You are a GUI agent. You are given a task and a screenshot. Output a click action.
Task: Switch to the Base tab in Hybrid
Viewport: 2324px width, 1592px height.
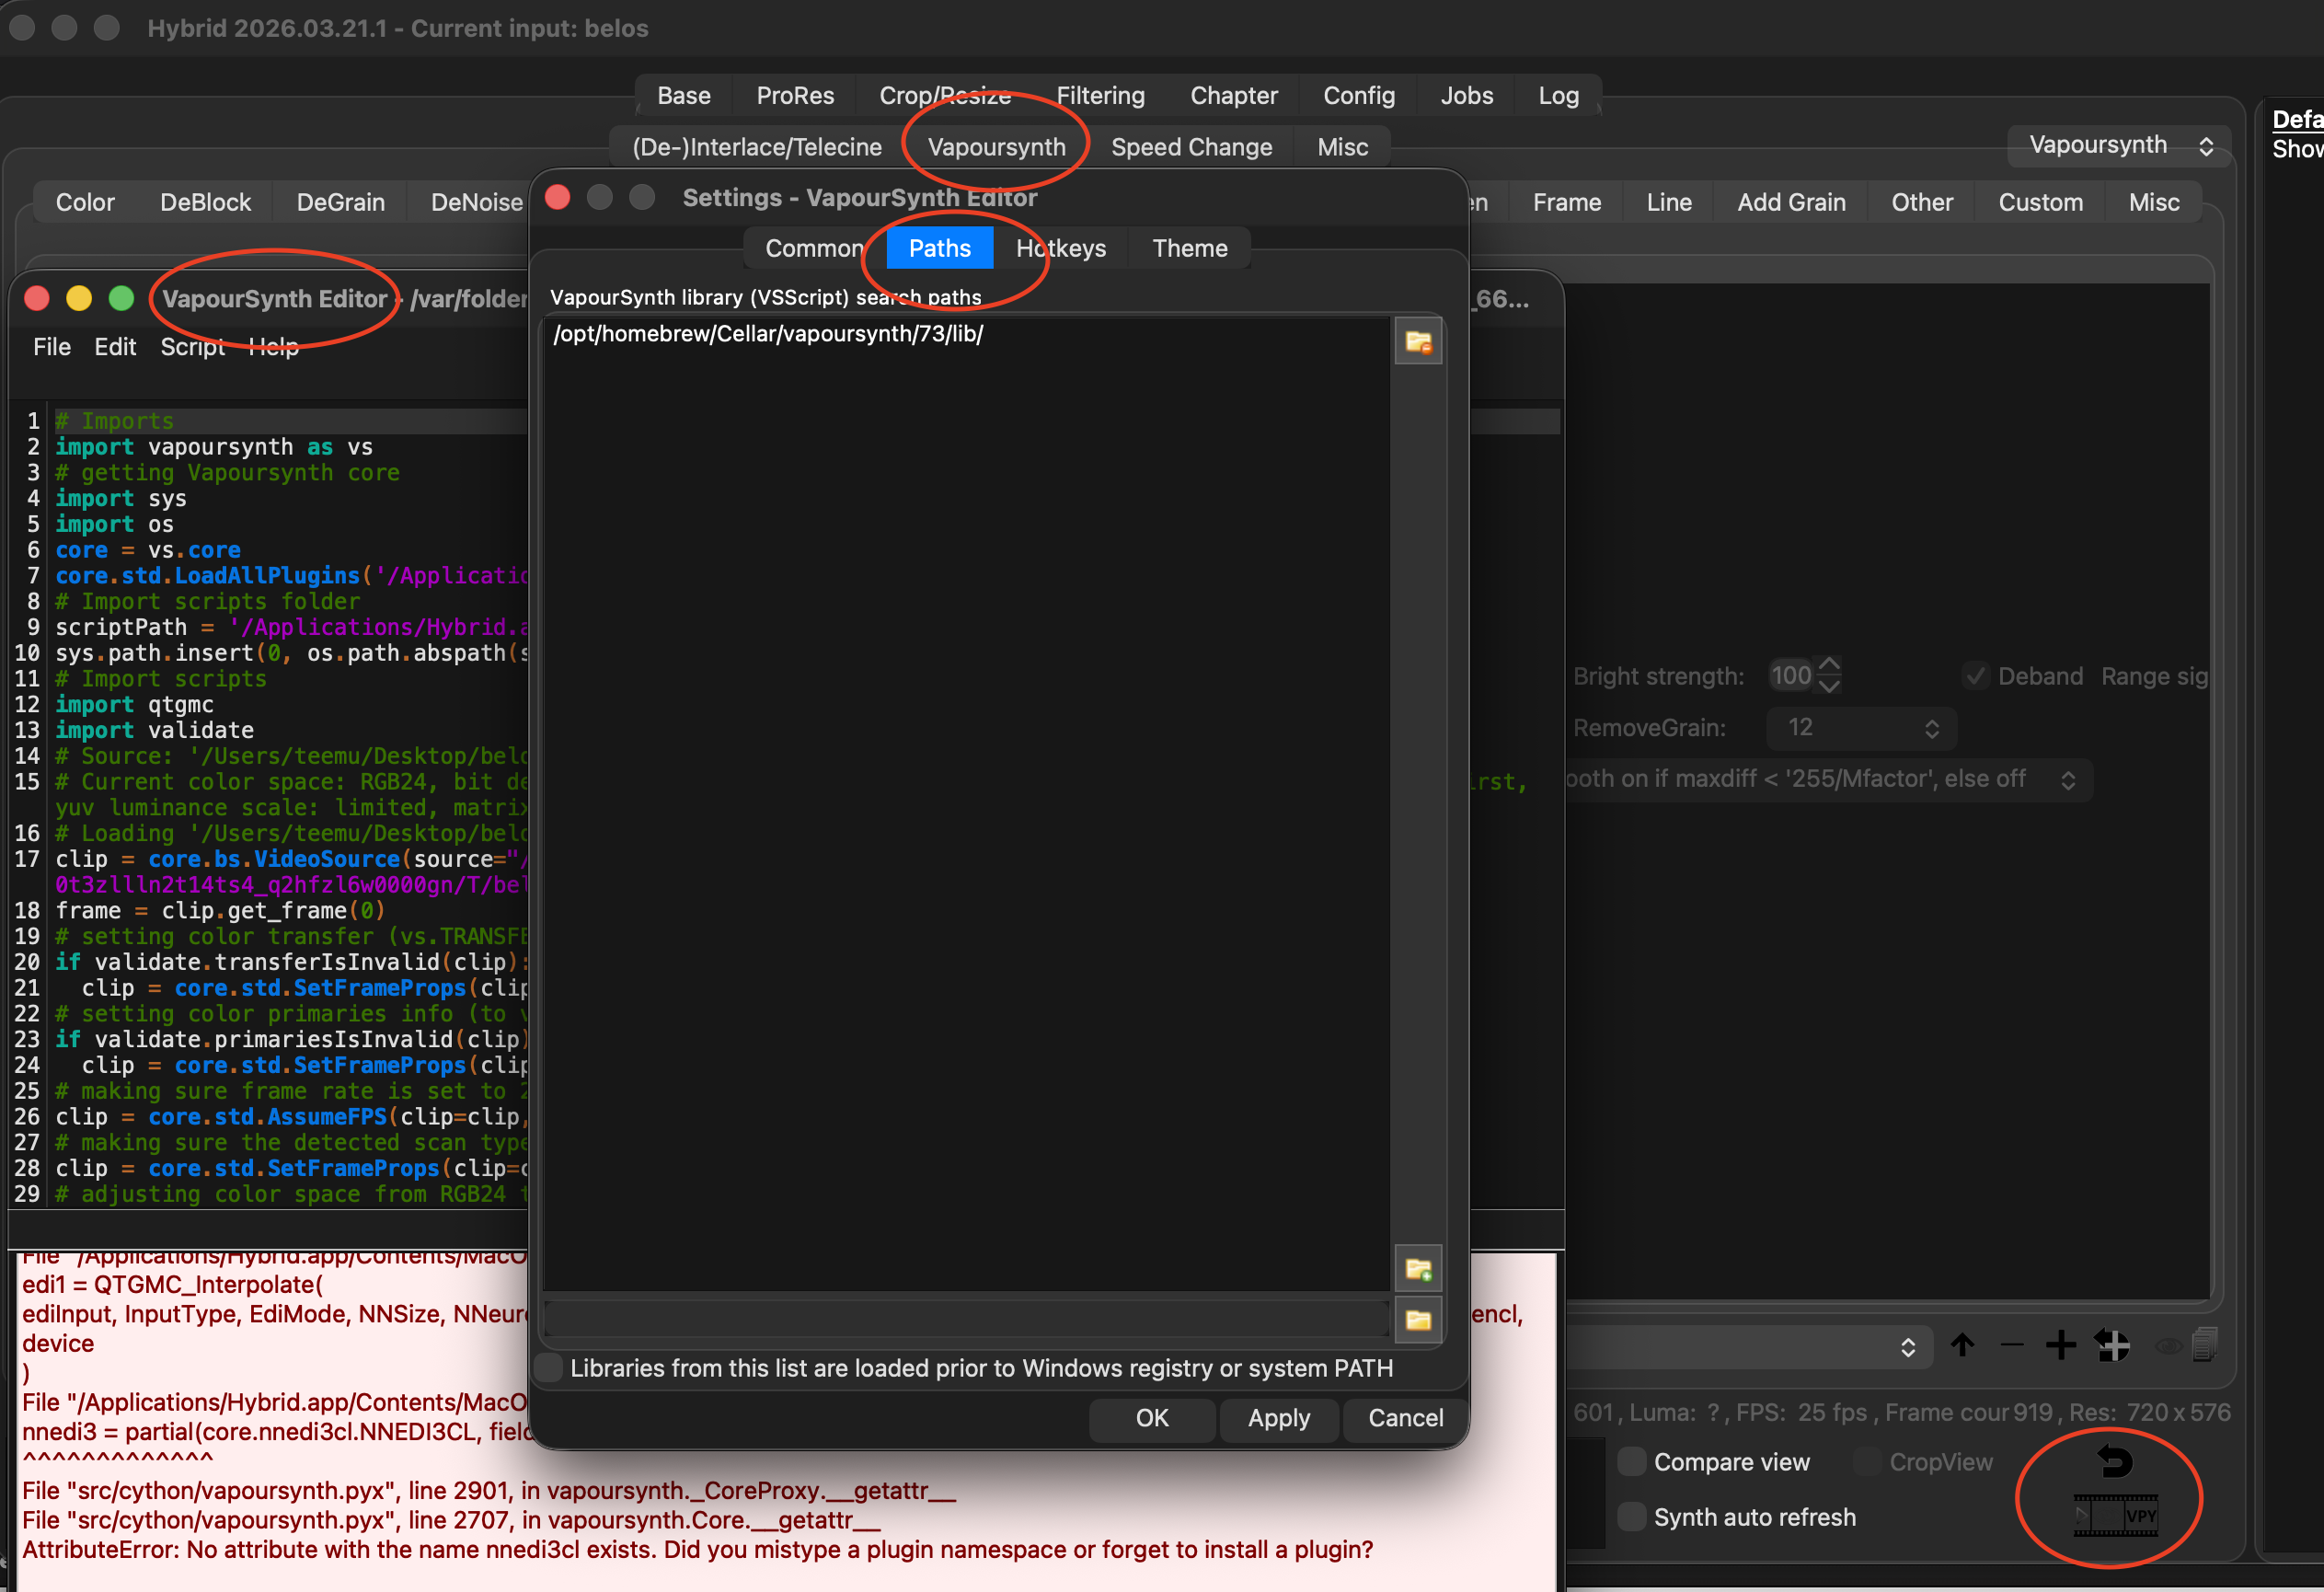coord(684,95)
